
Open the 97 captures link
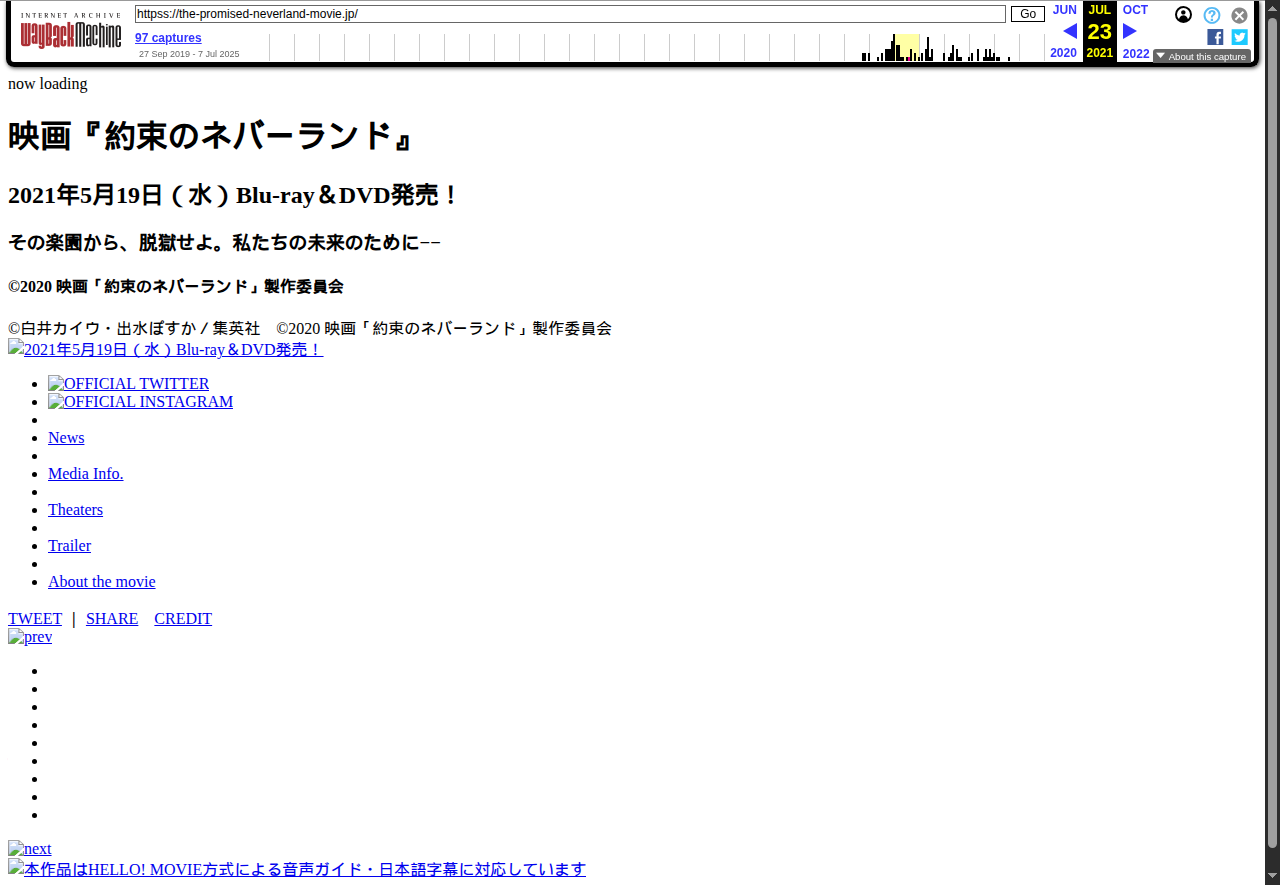168,38
